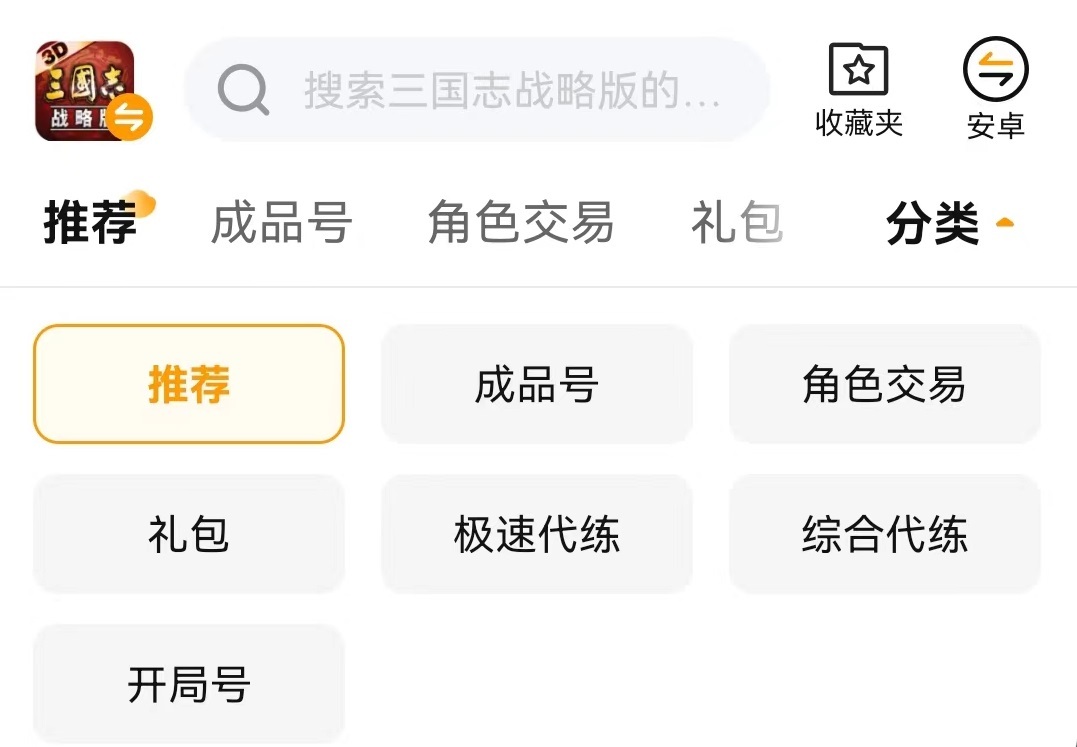1077x747 pixels.
Task: Click the 分类 dropdown label
Action: [932, 224]
